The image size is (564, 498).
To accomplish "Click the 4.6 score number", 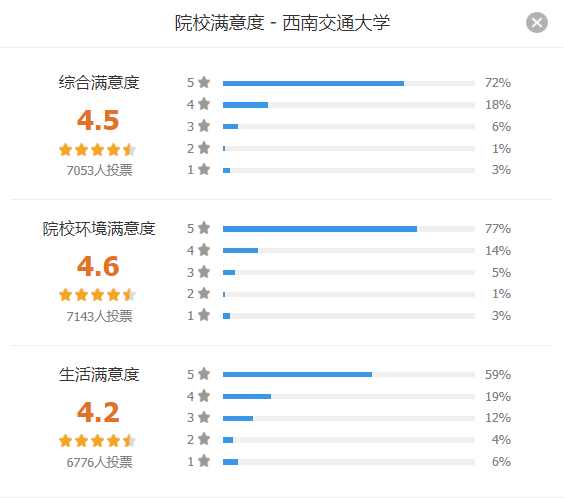I will [x=98, y=266].
